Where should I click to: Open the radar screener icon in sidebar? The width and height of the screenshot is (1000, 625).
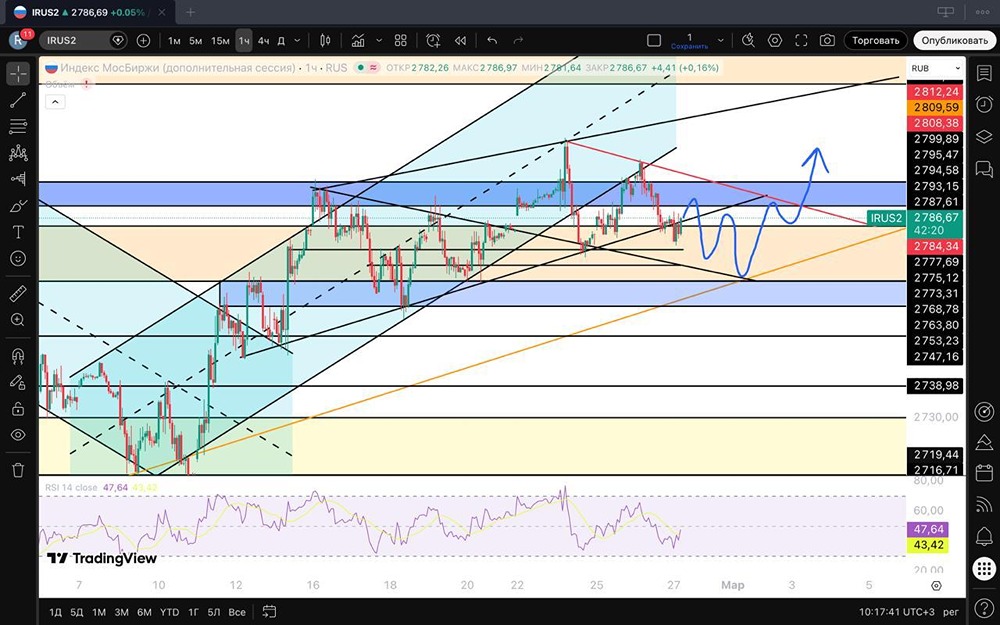984,411
